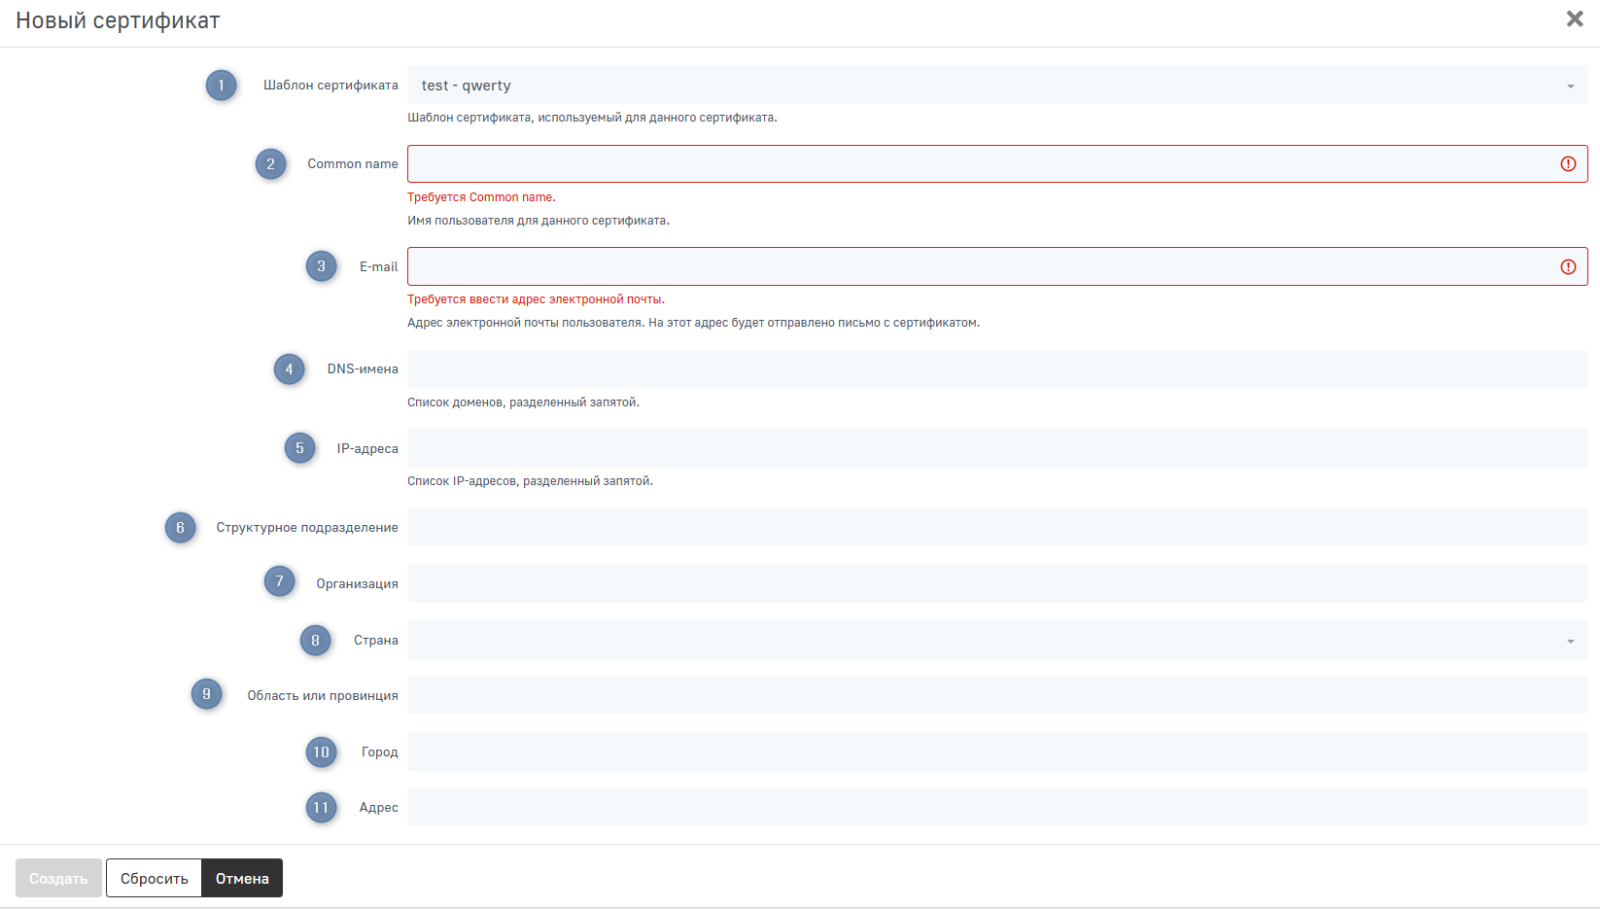Click the number 1 step badge

[221, 85]
